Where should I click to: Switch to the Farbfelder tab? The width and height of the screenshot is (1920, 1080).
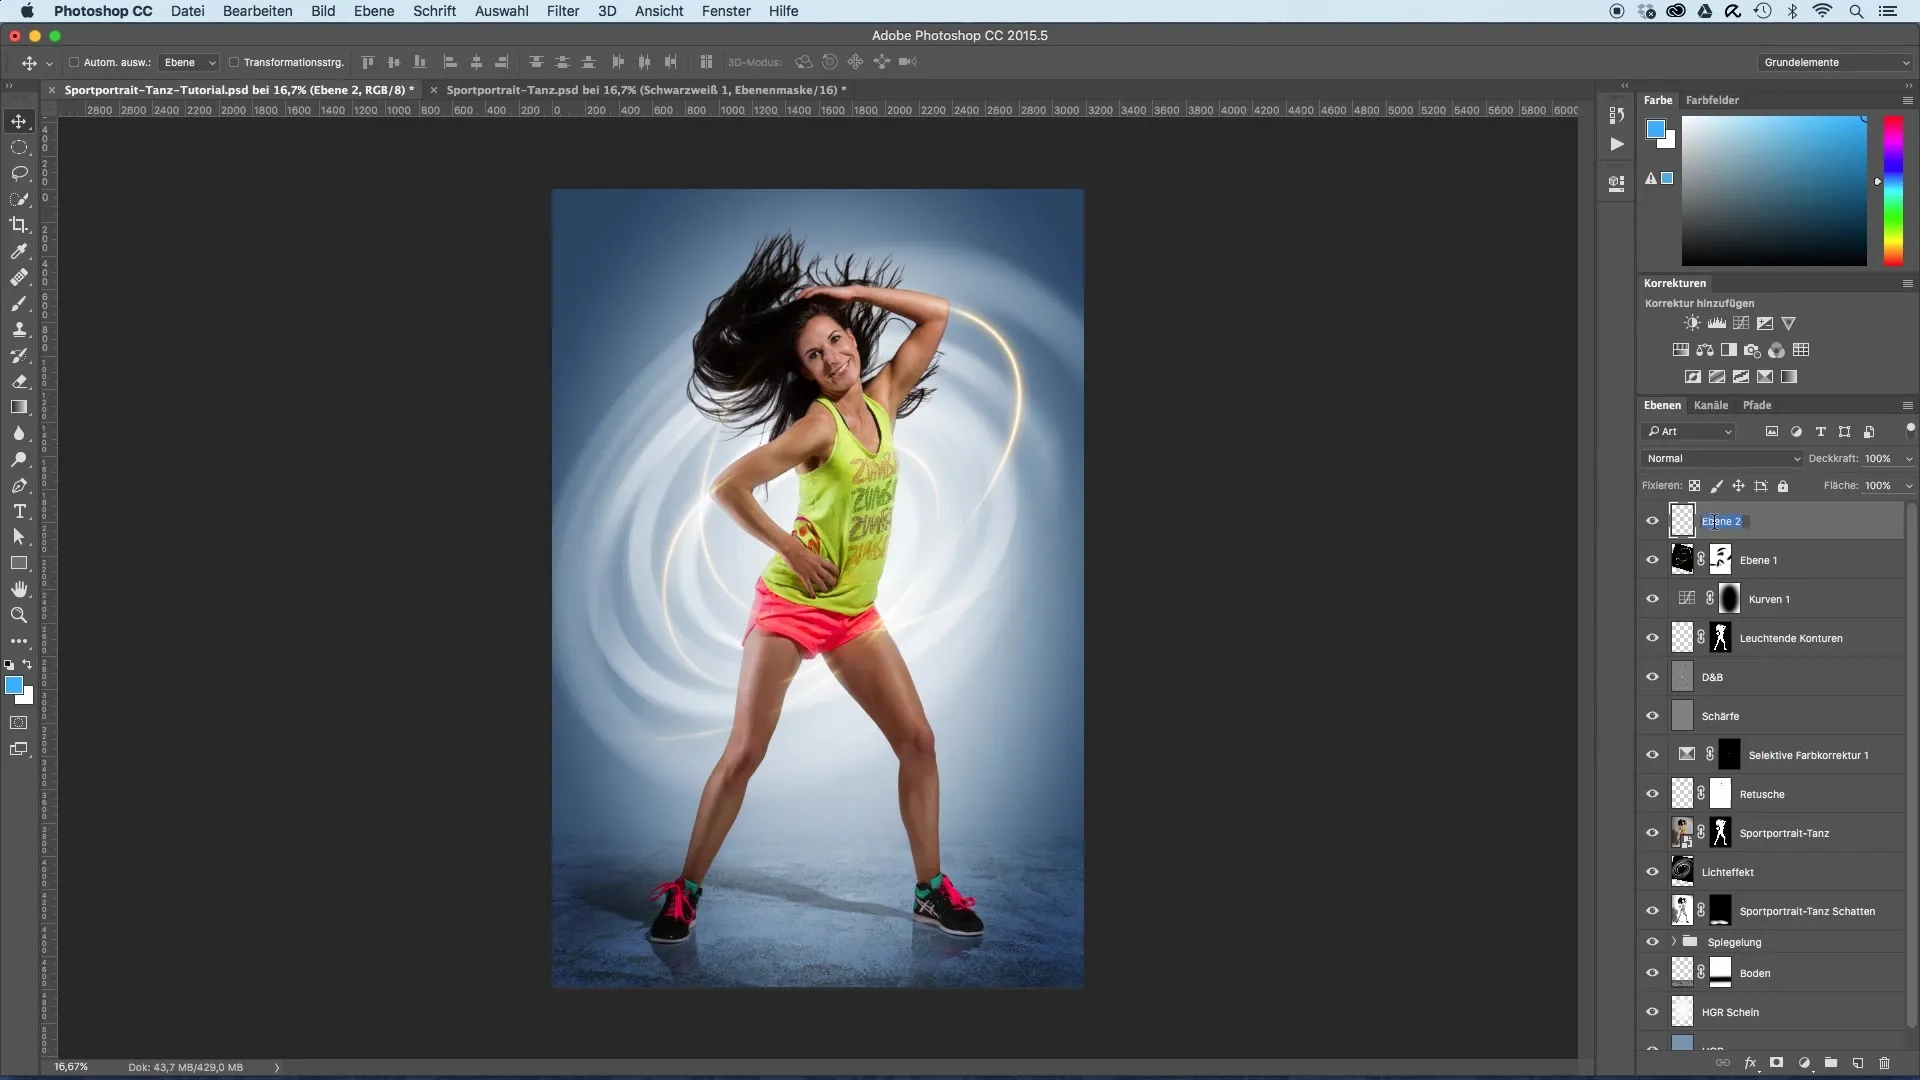[1712, 100]
